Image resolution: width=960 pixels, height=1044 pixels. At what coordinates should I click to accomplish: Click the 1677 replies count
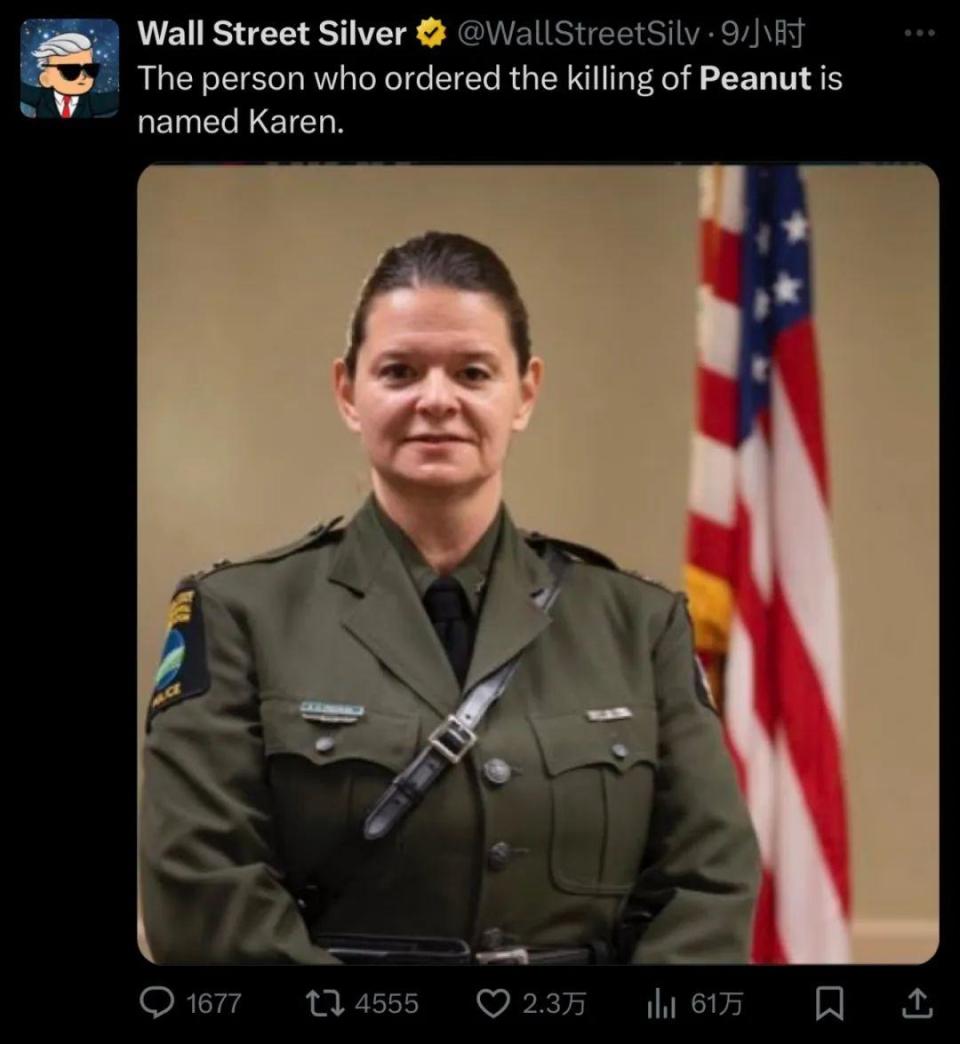[214, 1004]
